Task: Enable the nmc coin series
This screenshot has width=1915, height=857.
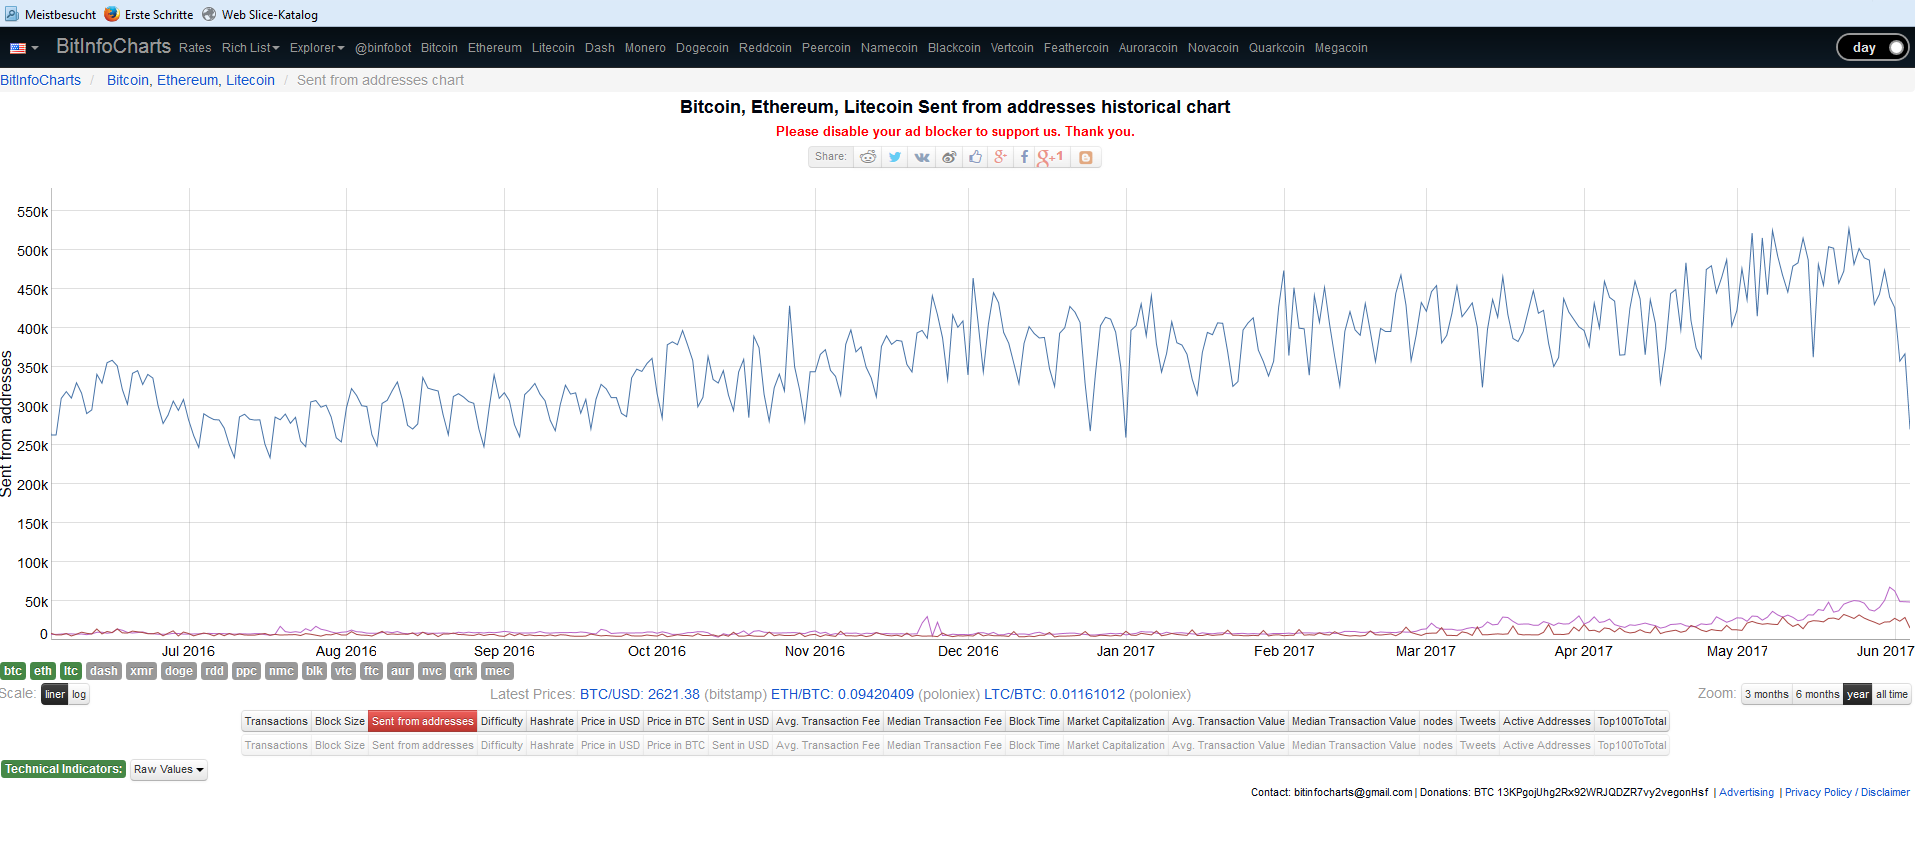Action: [x=281, y=671]
